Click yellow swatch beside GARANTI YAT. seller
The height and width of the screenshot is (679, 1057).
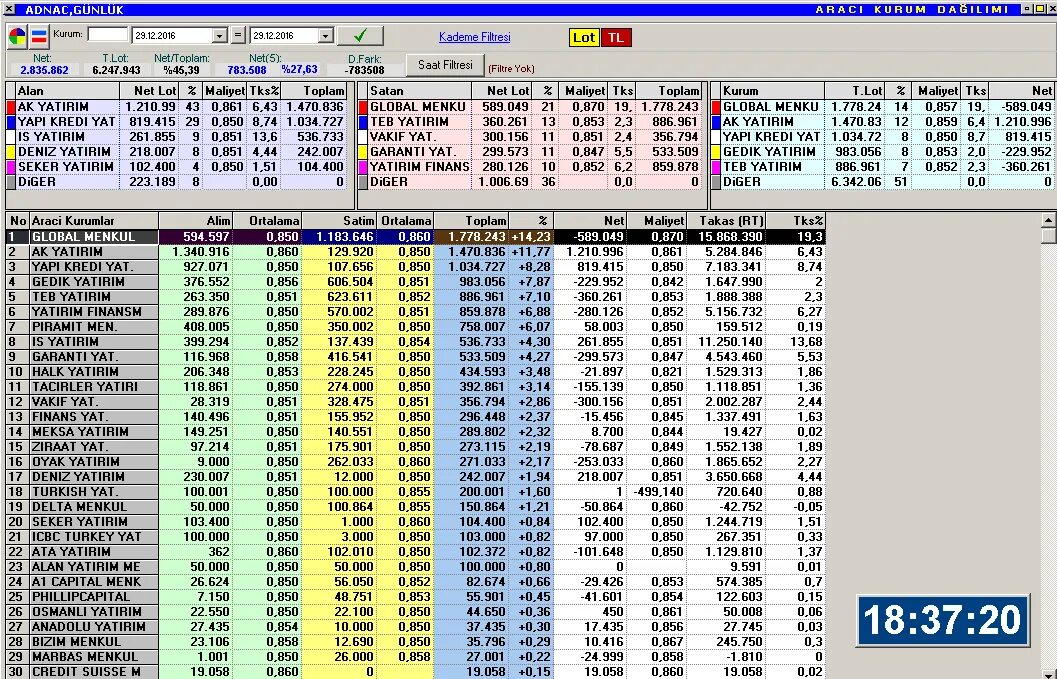(363, 152)
